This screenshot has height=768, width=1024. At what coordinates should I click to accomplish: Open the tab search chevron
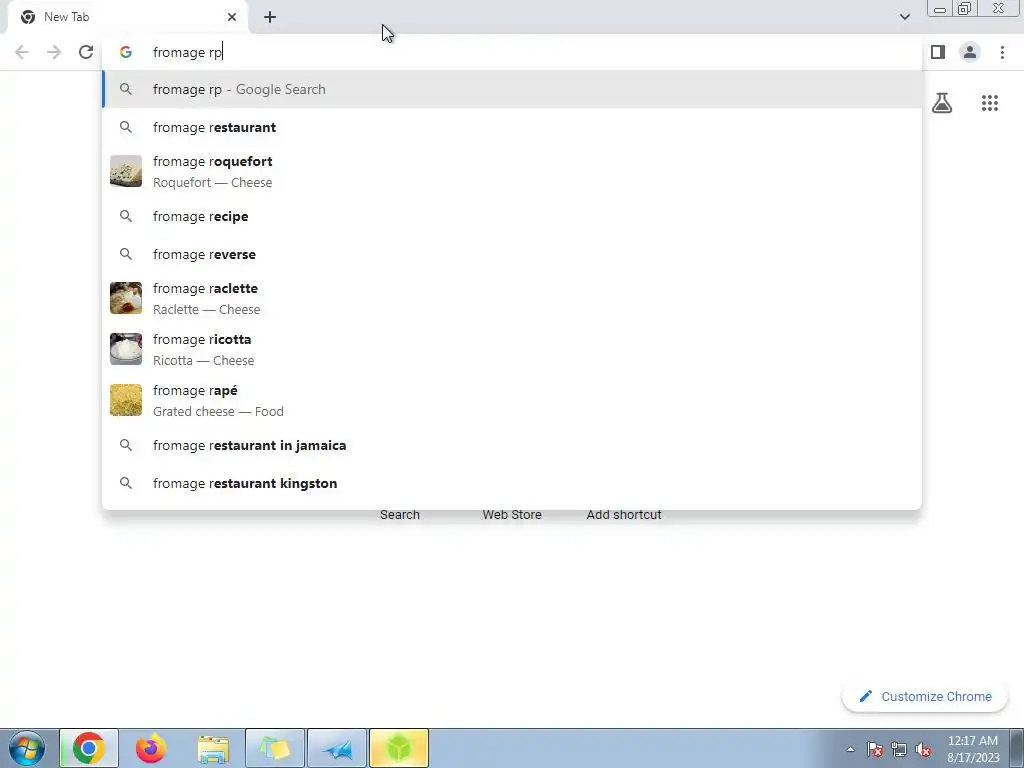904,17
